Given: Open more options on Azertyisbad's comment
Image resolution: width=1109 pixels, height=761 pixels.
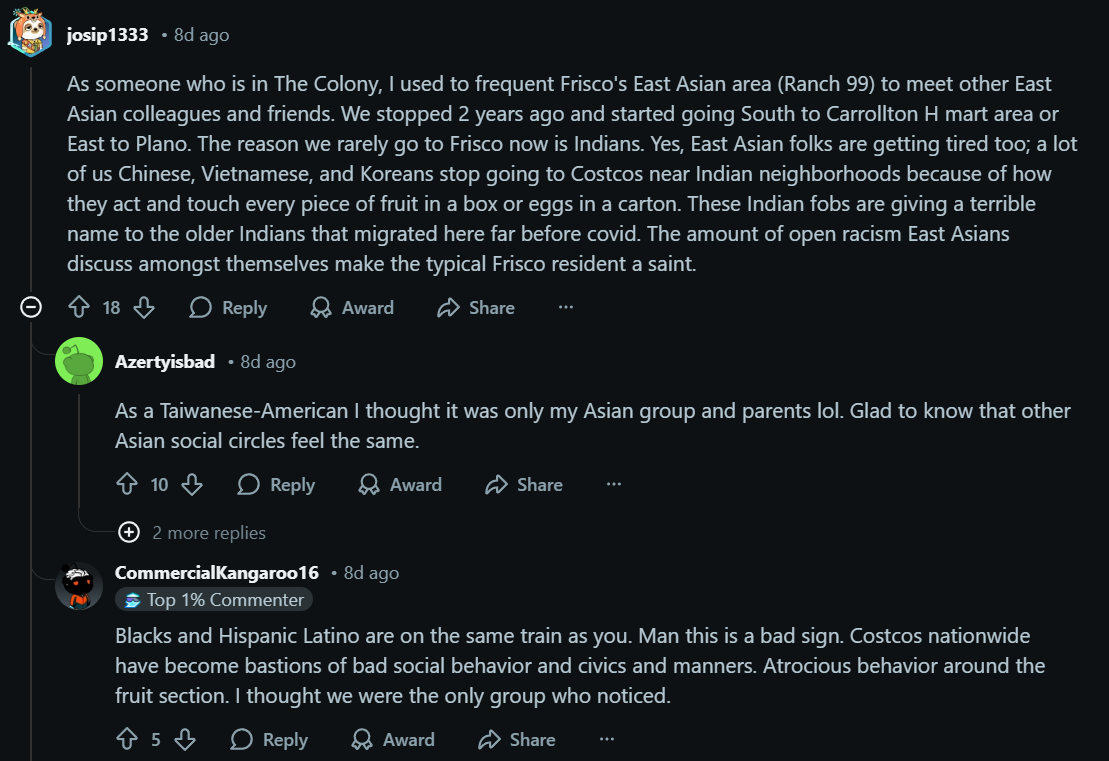Looking at the screenshot, I should point(614,485).
